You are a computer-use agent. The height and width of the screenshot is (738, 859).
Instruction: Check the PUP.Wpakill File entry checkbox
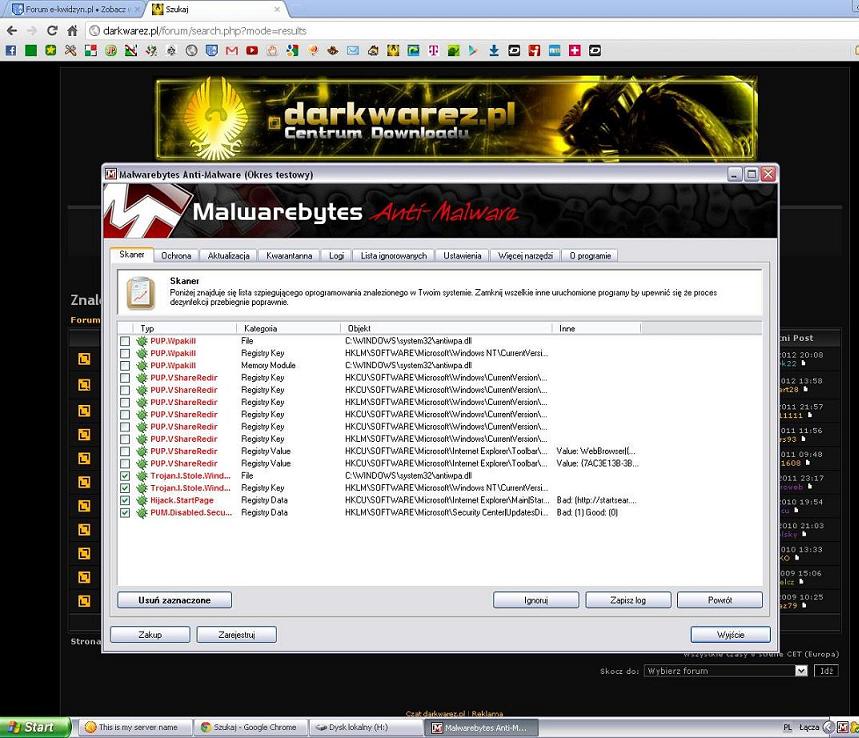coord(125,341)
